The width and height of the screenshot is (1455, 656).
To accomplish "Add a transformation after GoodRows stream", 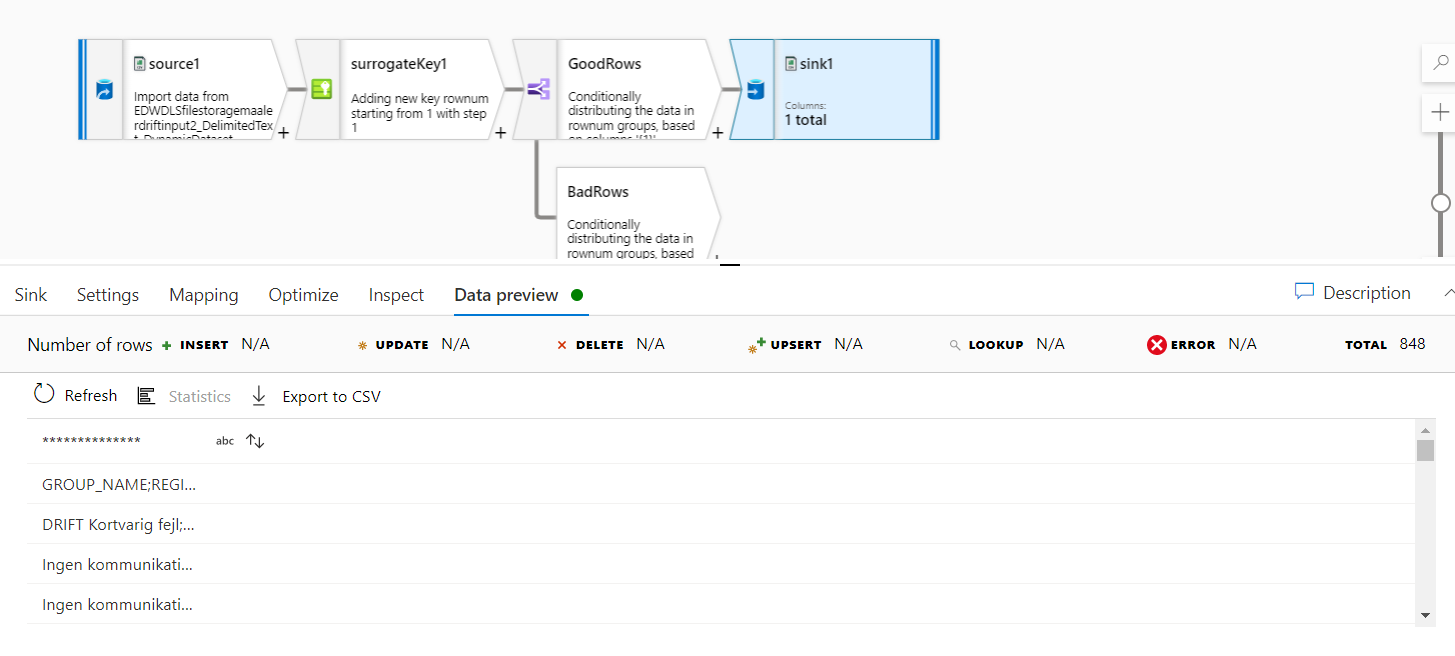I will 717,131.
